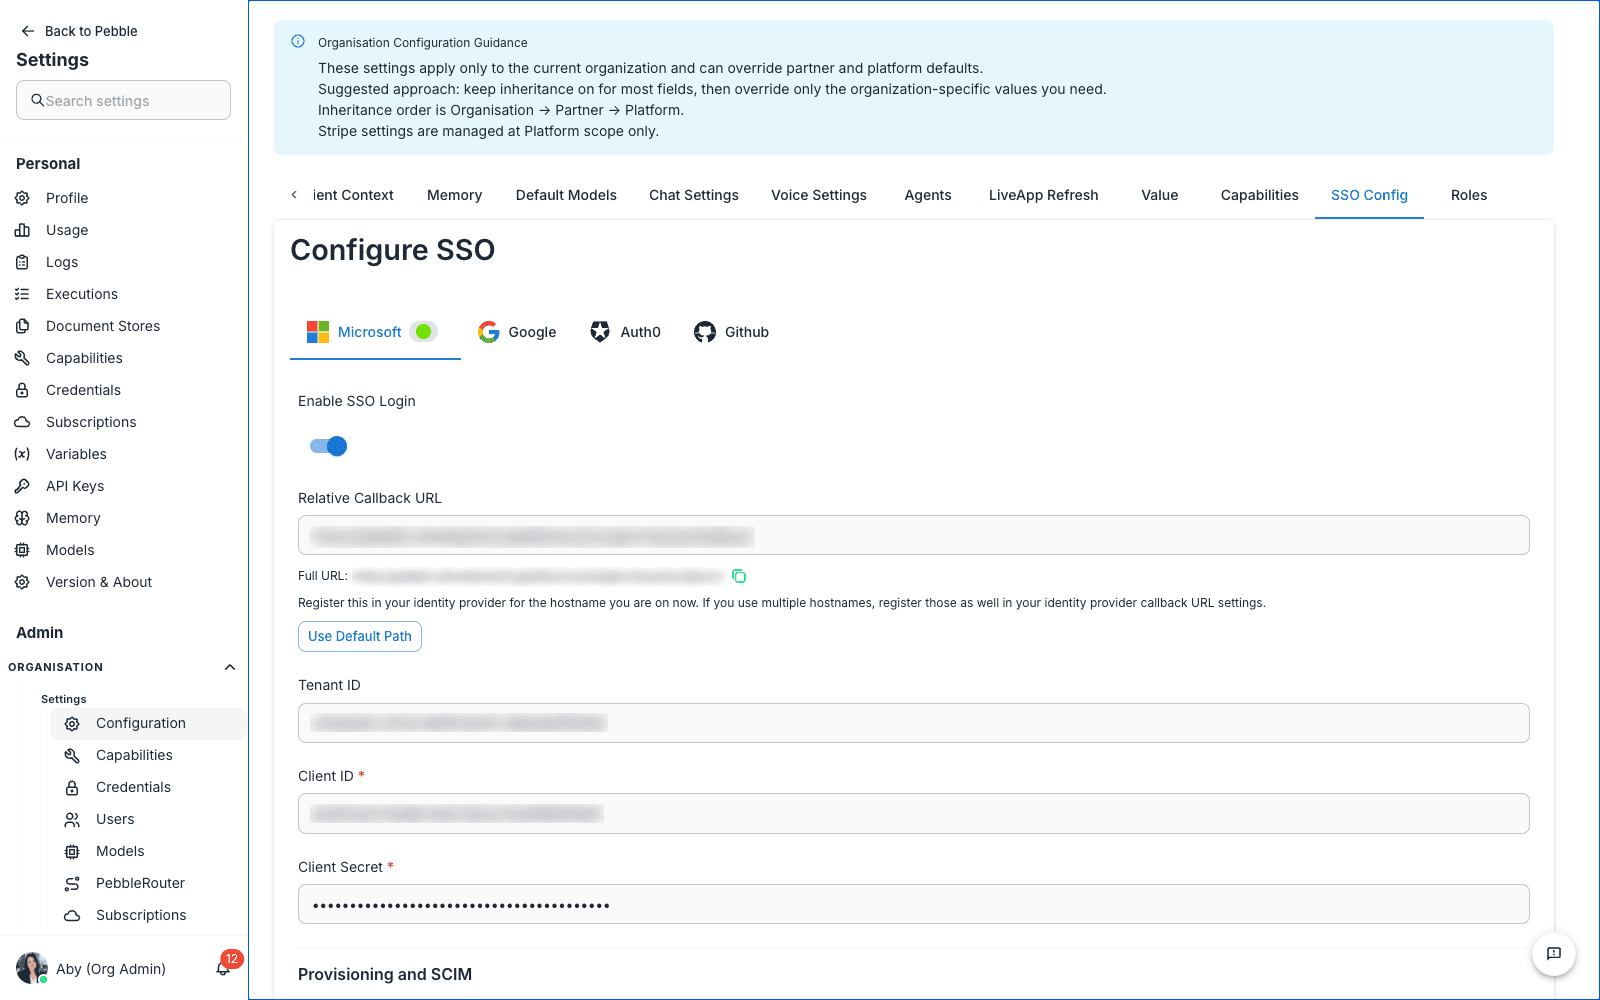Open Version & About in sidebar
The image size is (1600, 1000).
[x=99, y=582]
